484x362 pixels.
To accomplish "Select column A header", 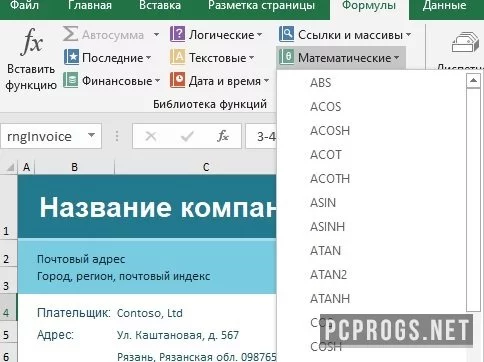I will pyautogui.click(x=26, y=167).
